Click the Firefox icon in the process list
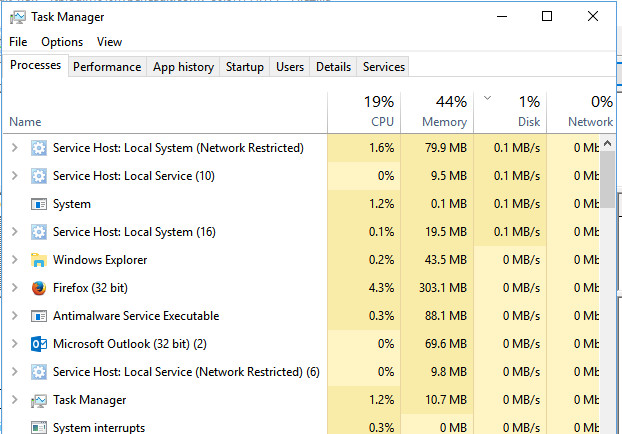Viewport: 622px width, 434px height. coord(39,288)
